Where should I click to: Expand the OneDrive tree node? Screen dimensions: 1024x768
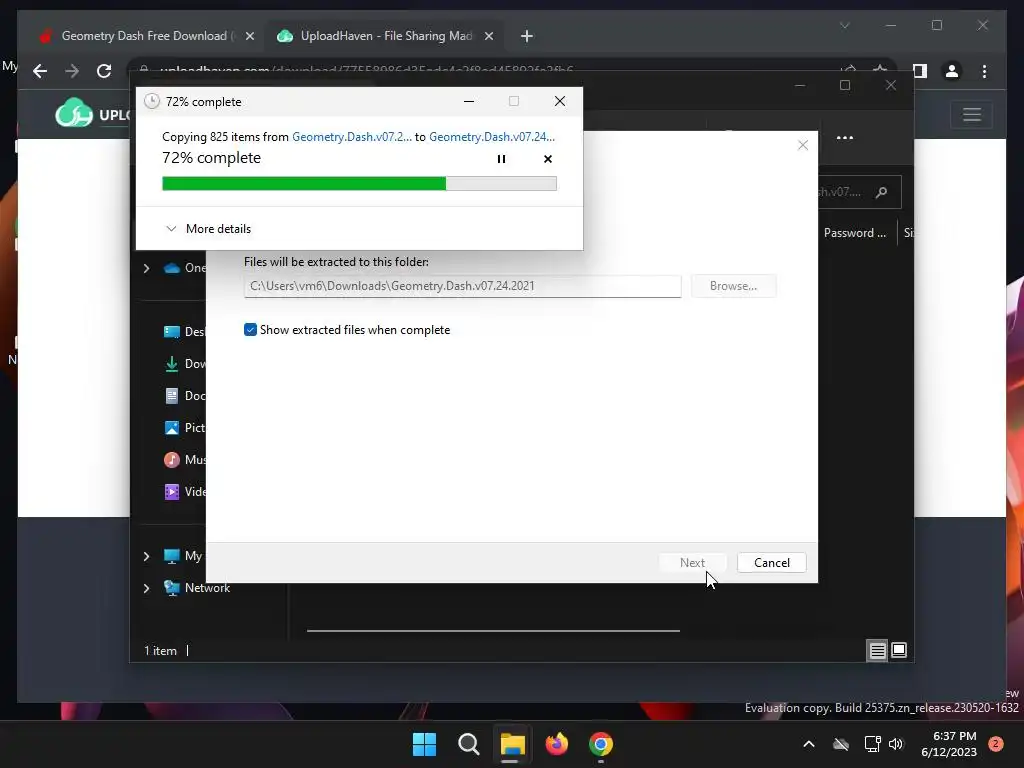click(146, 268)
